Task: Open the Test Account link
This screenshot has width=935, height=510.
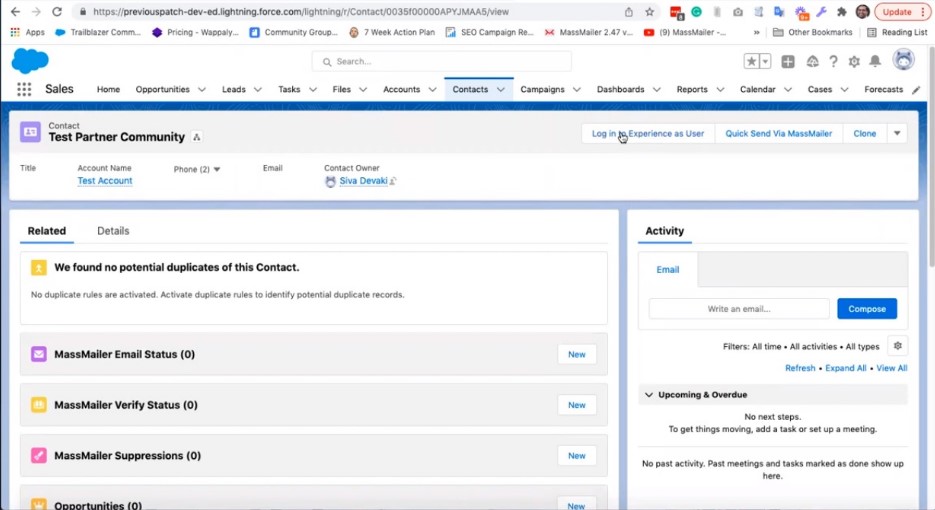Action: pos(105,181)
